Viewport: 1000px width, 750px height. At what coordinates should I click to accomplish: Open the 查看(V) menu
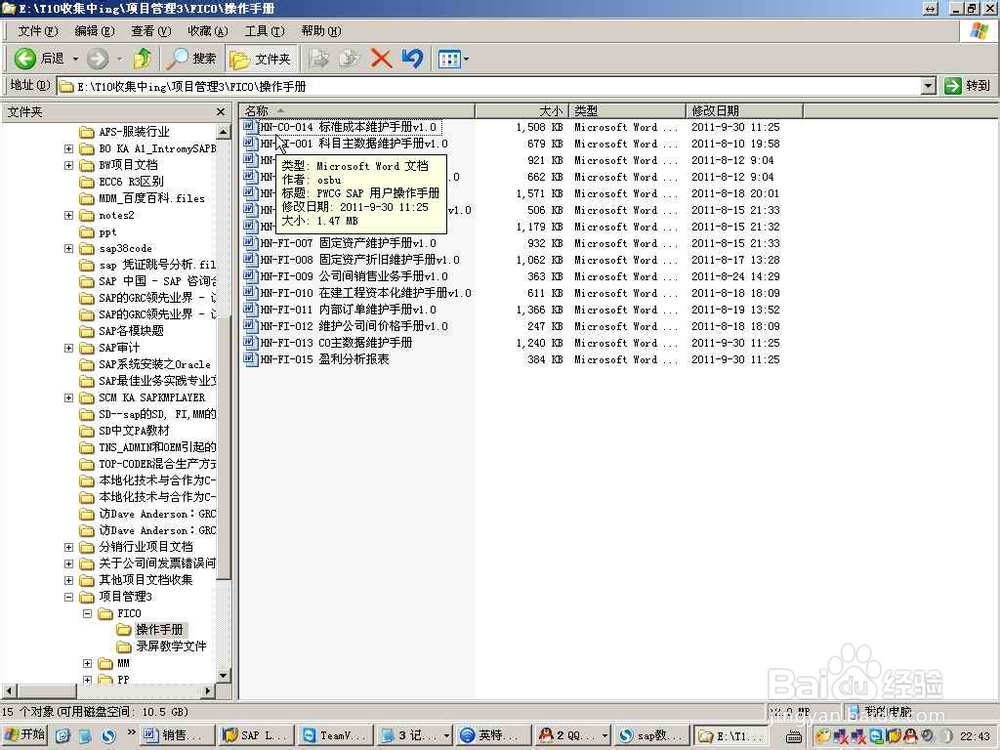pos(151,31)
